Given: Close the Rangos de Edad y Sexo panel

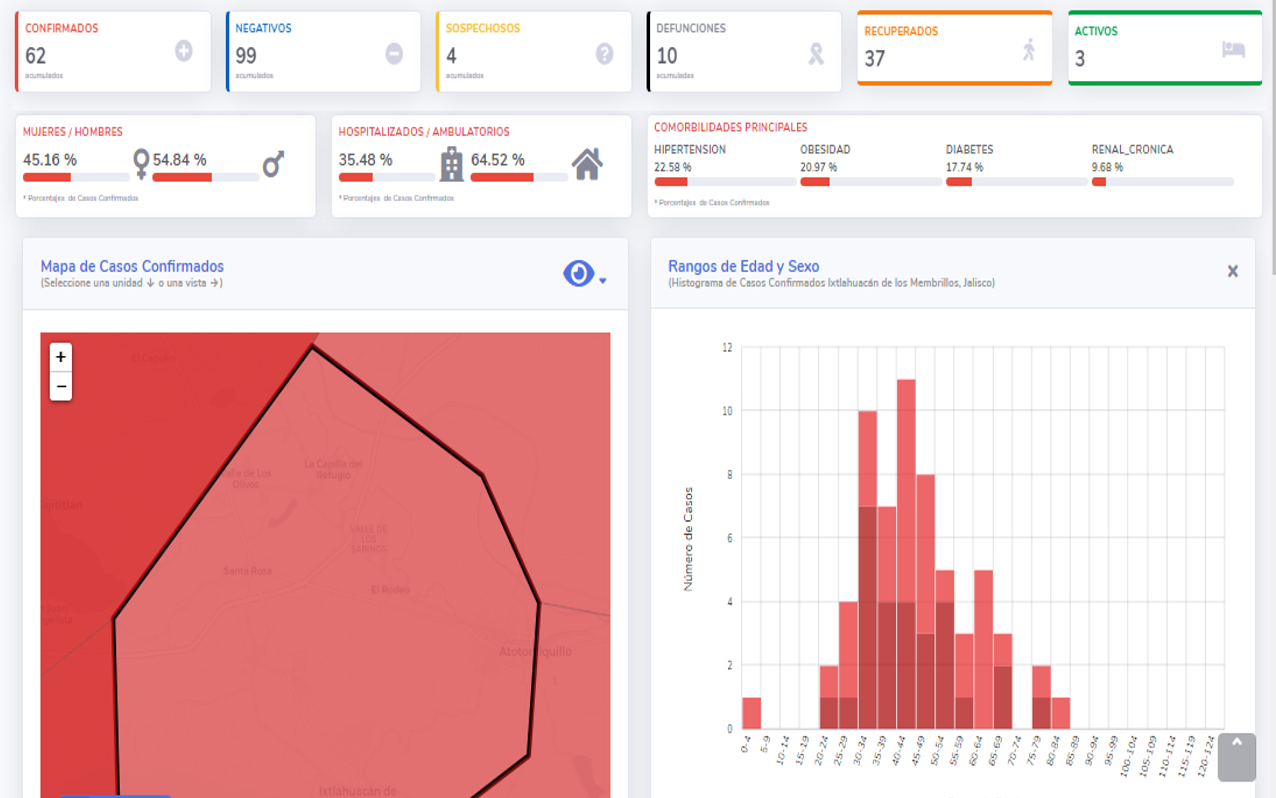Looking at the screenshot, I should coord(1232,271).
